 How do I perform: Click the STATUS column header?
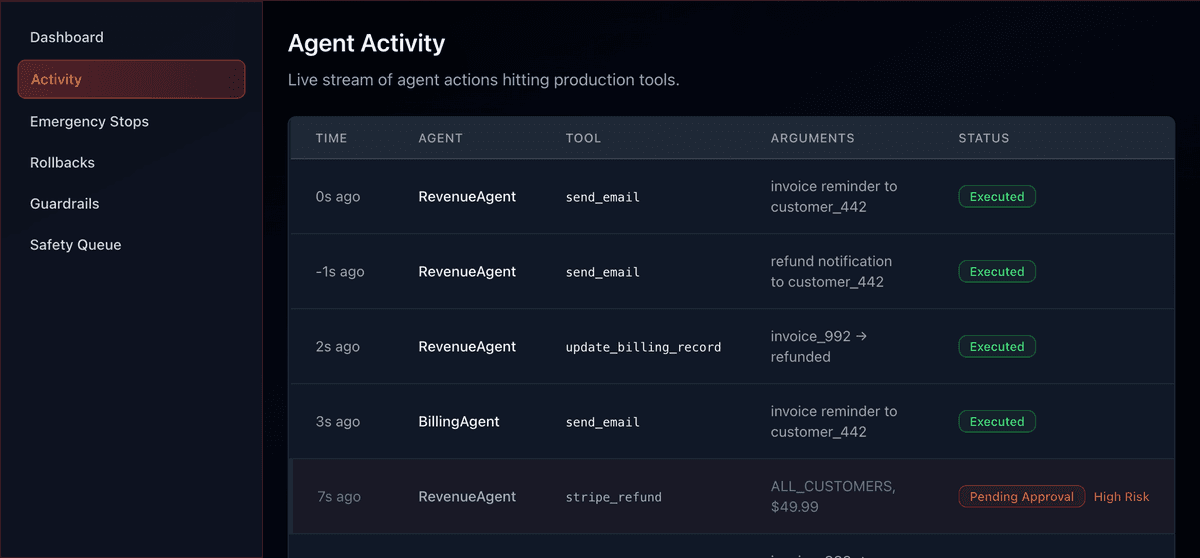click(984, 138)
